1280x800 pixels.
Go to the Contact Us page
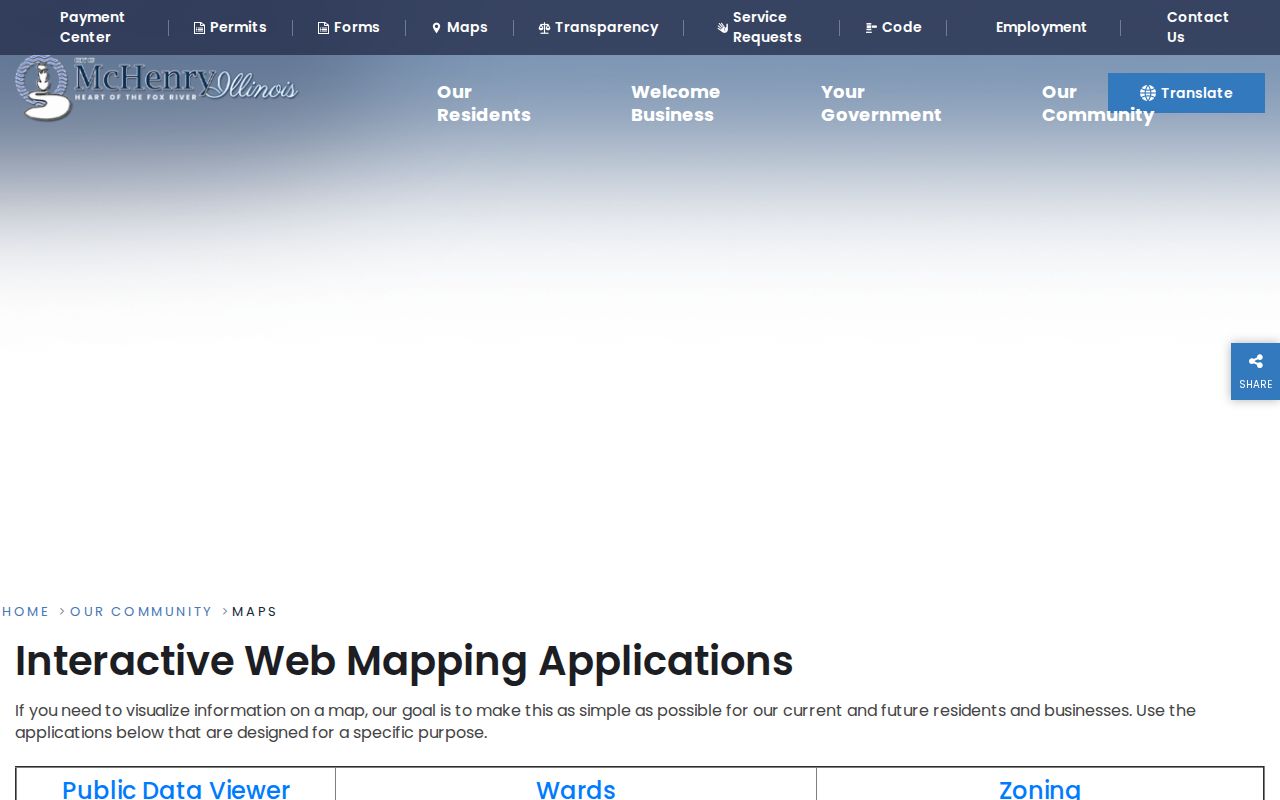(x=1197, y=27)
